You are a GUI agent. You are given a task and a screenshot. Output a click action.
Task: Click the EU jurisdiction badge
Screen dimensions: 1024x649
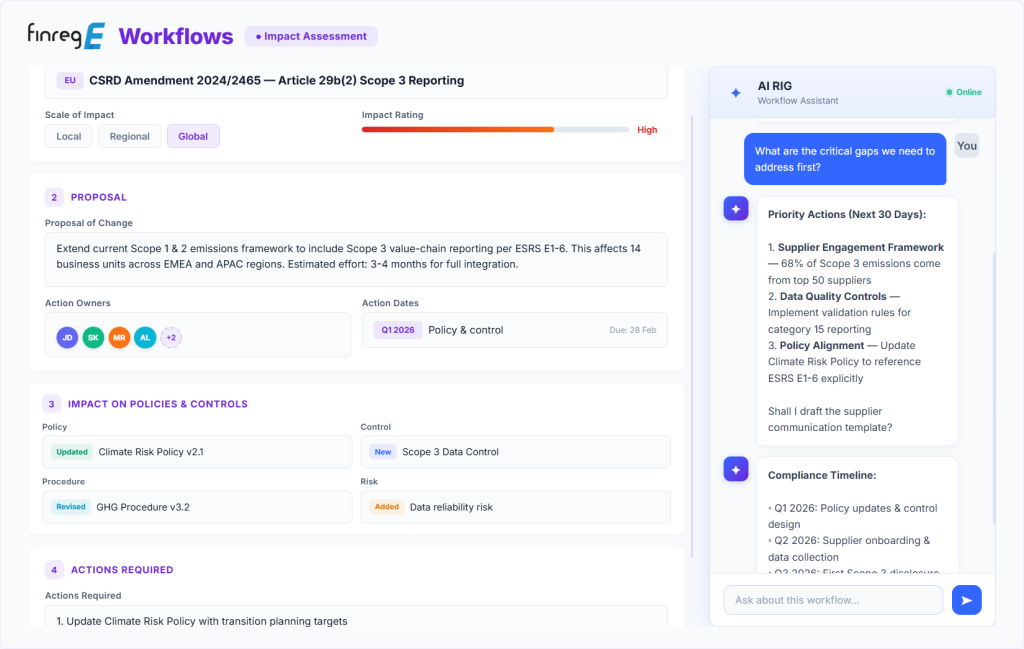tap(70, 80)
